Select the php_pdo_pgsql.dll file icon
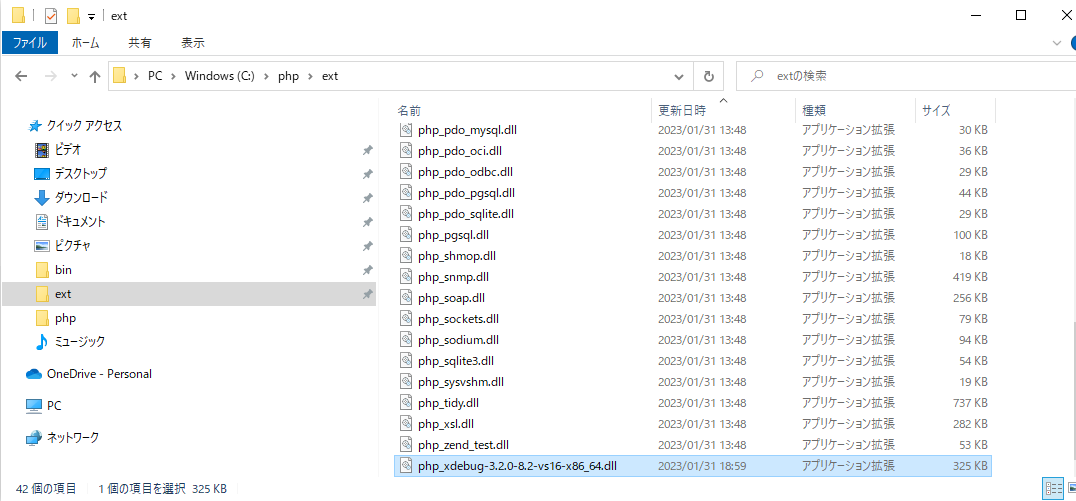This screenshot has width=1076, height=501. tap(406, 192)
